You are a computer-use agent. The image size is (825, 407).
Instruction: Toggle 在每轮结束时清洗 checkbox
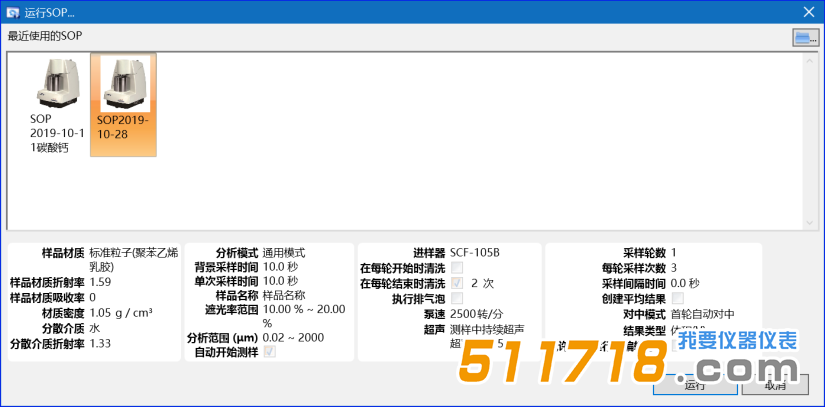coord(457,283)
